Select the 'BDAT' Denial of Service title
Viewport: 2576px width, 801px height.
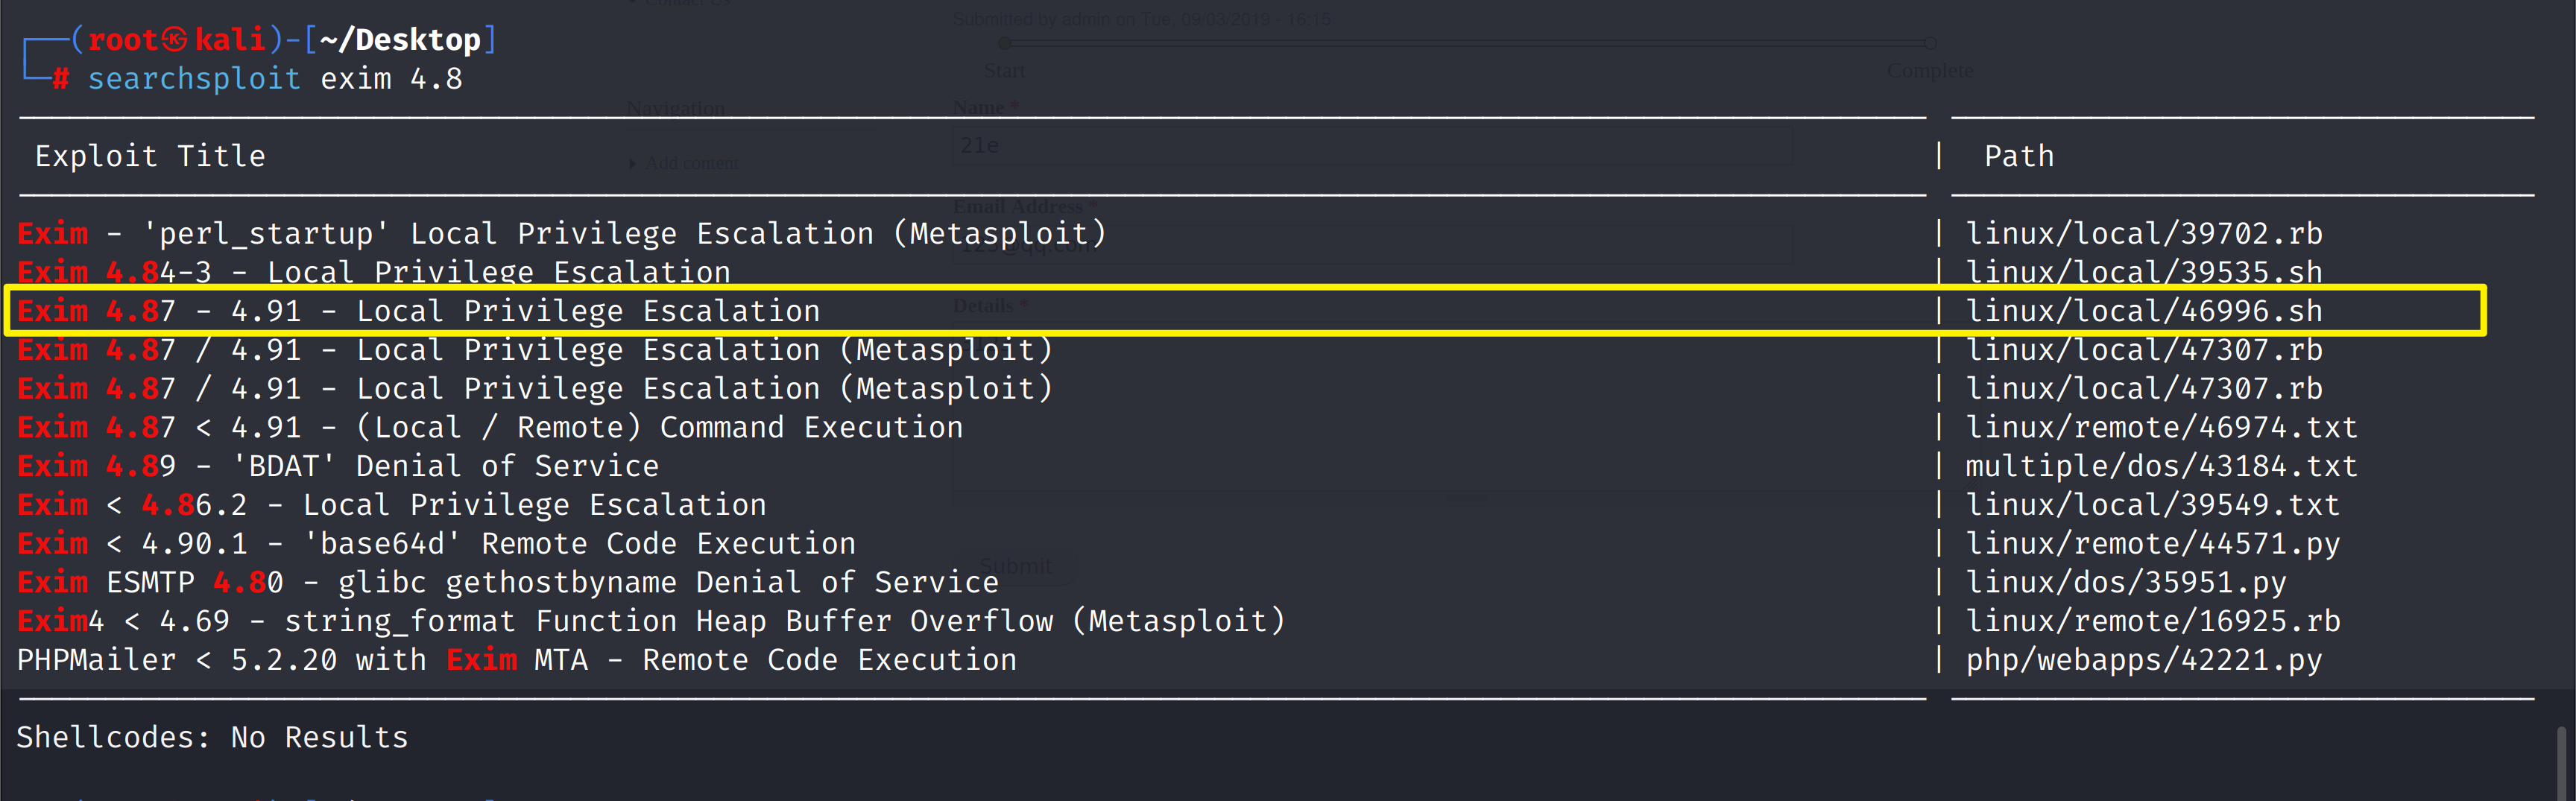click(x=338, y=466)
